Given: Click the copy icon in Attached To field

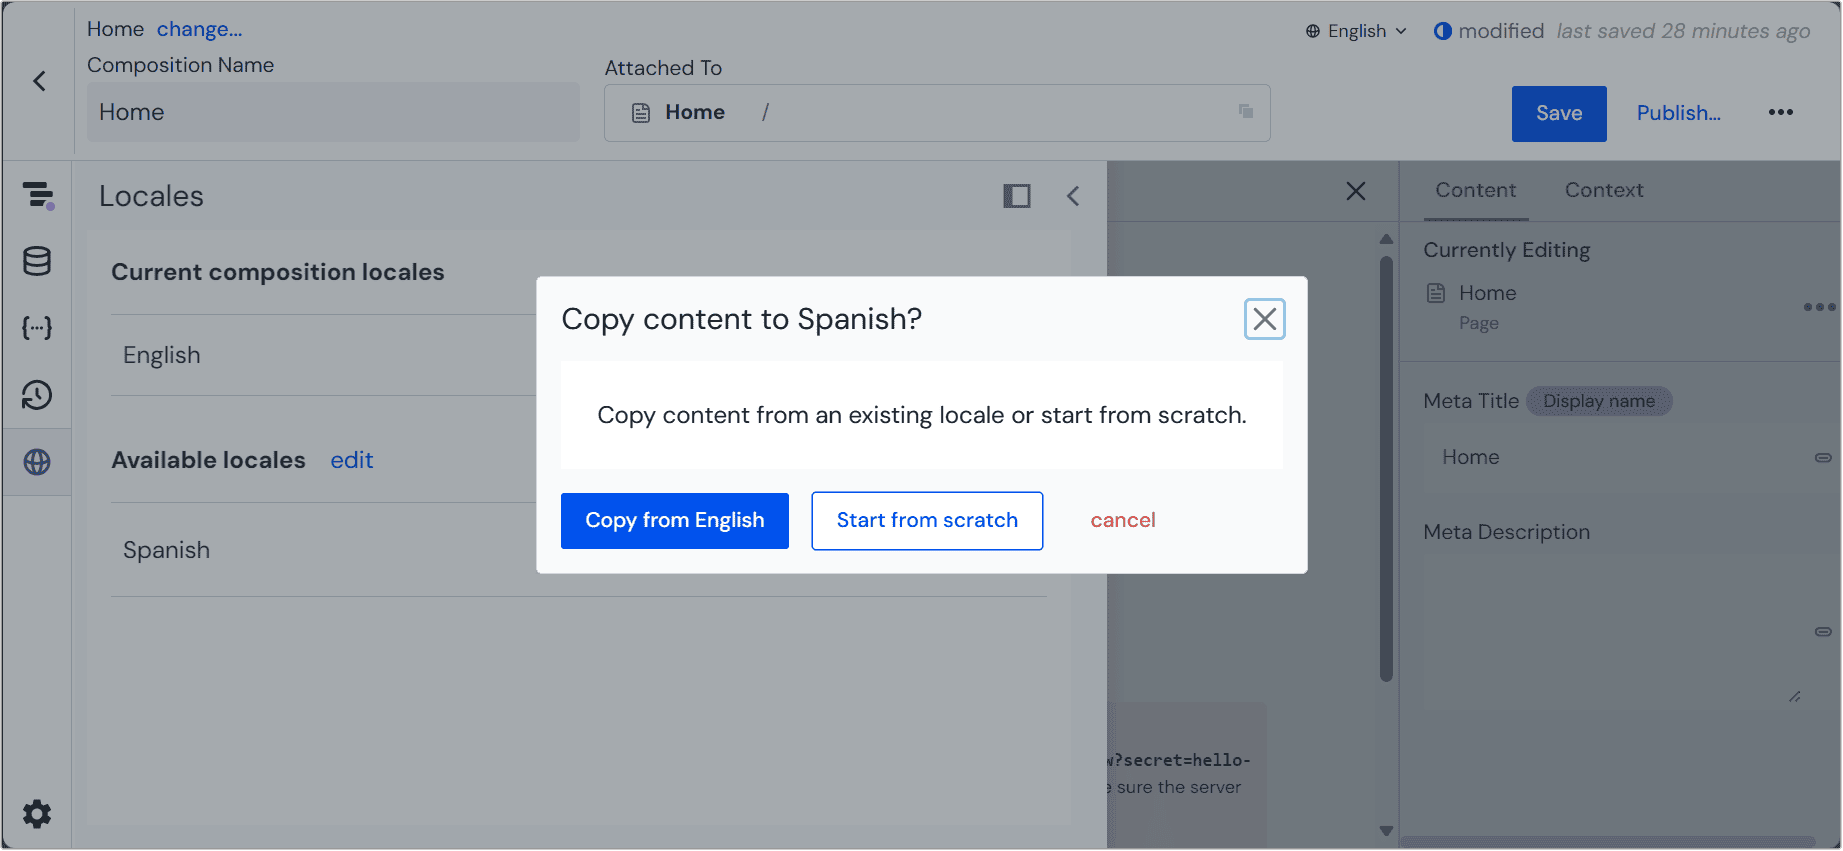Looking at the screenshot, I should pyautogui.click(x=1246, y=111).
